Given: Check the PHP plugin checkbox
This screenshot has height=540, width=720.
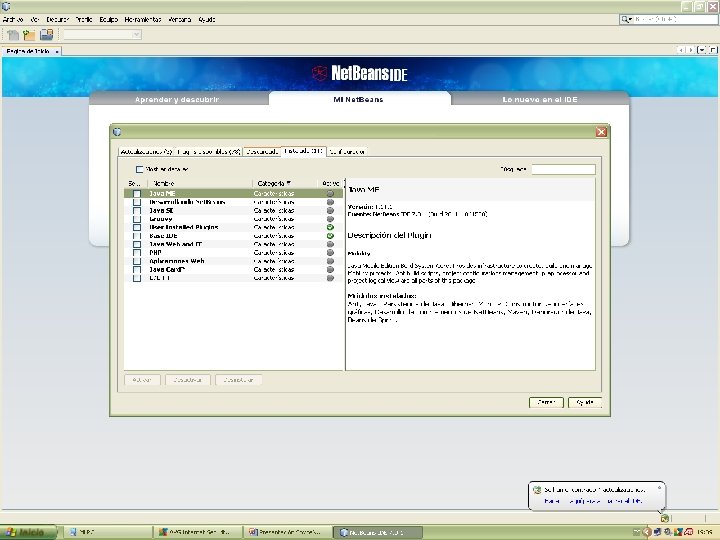Looking at the screenshot, I should 136,253.
